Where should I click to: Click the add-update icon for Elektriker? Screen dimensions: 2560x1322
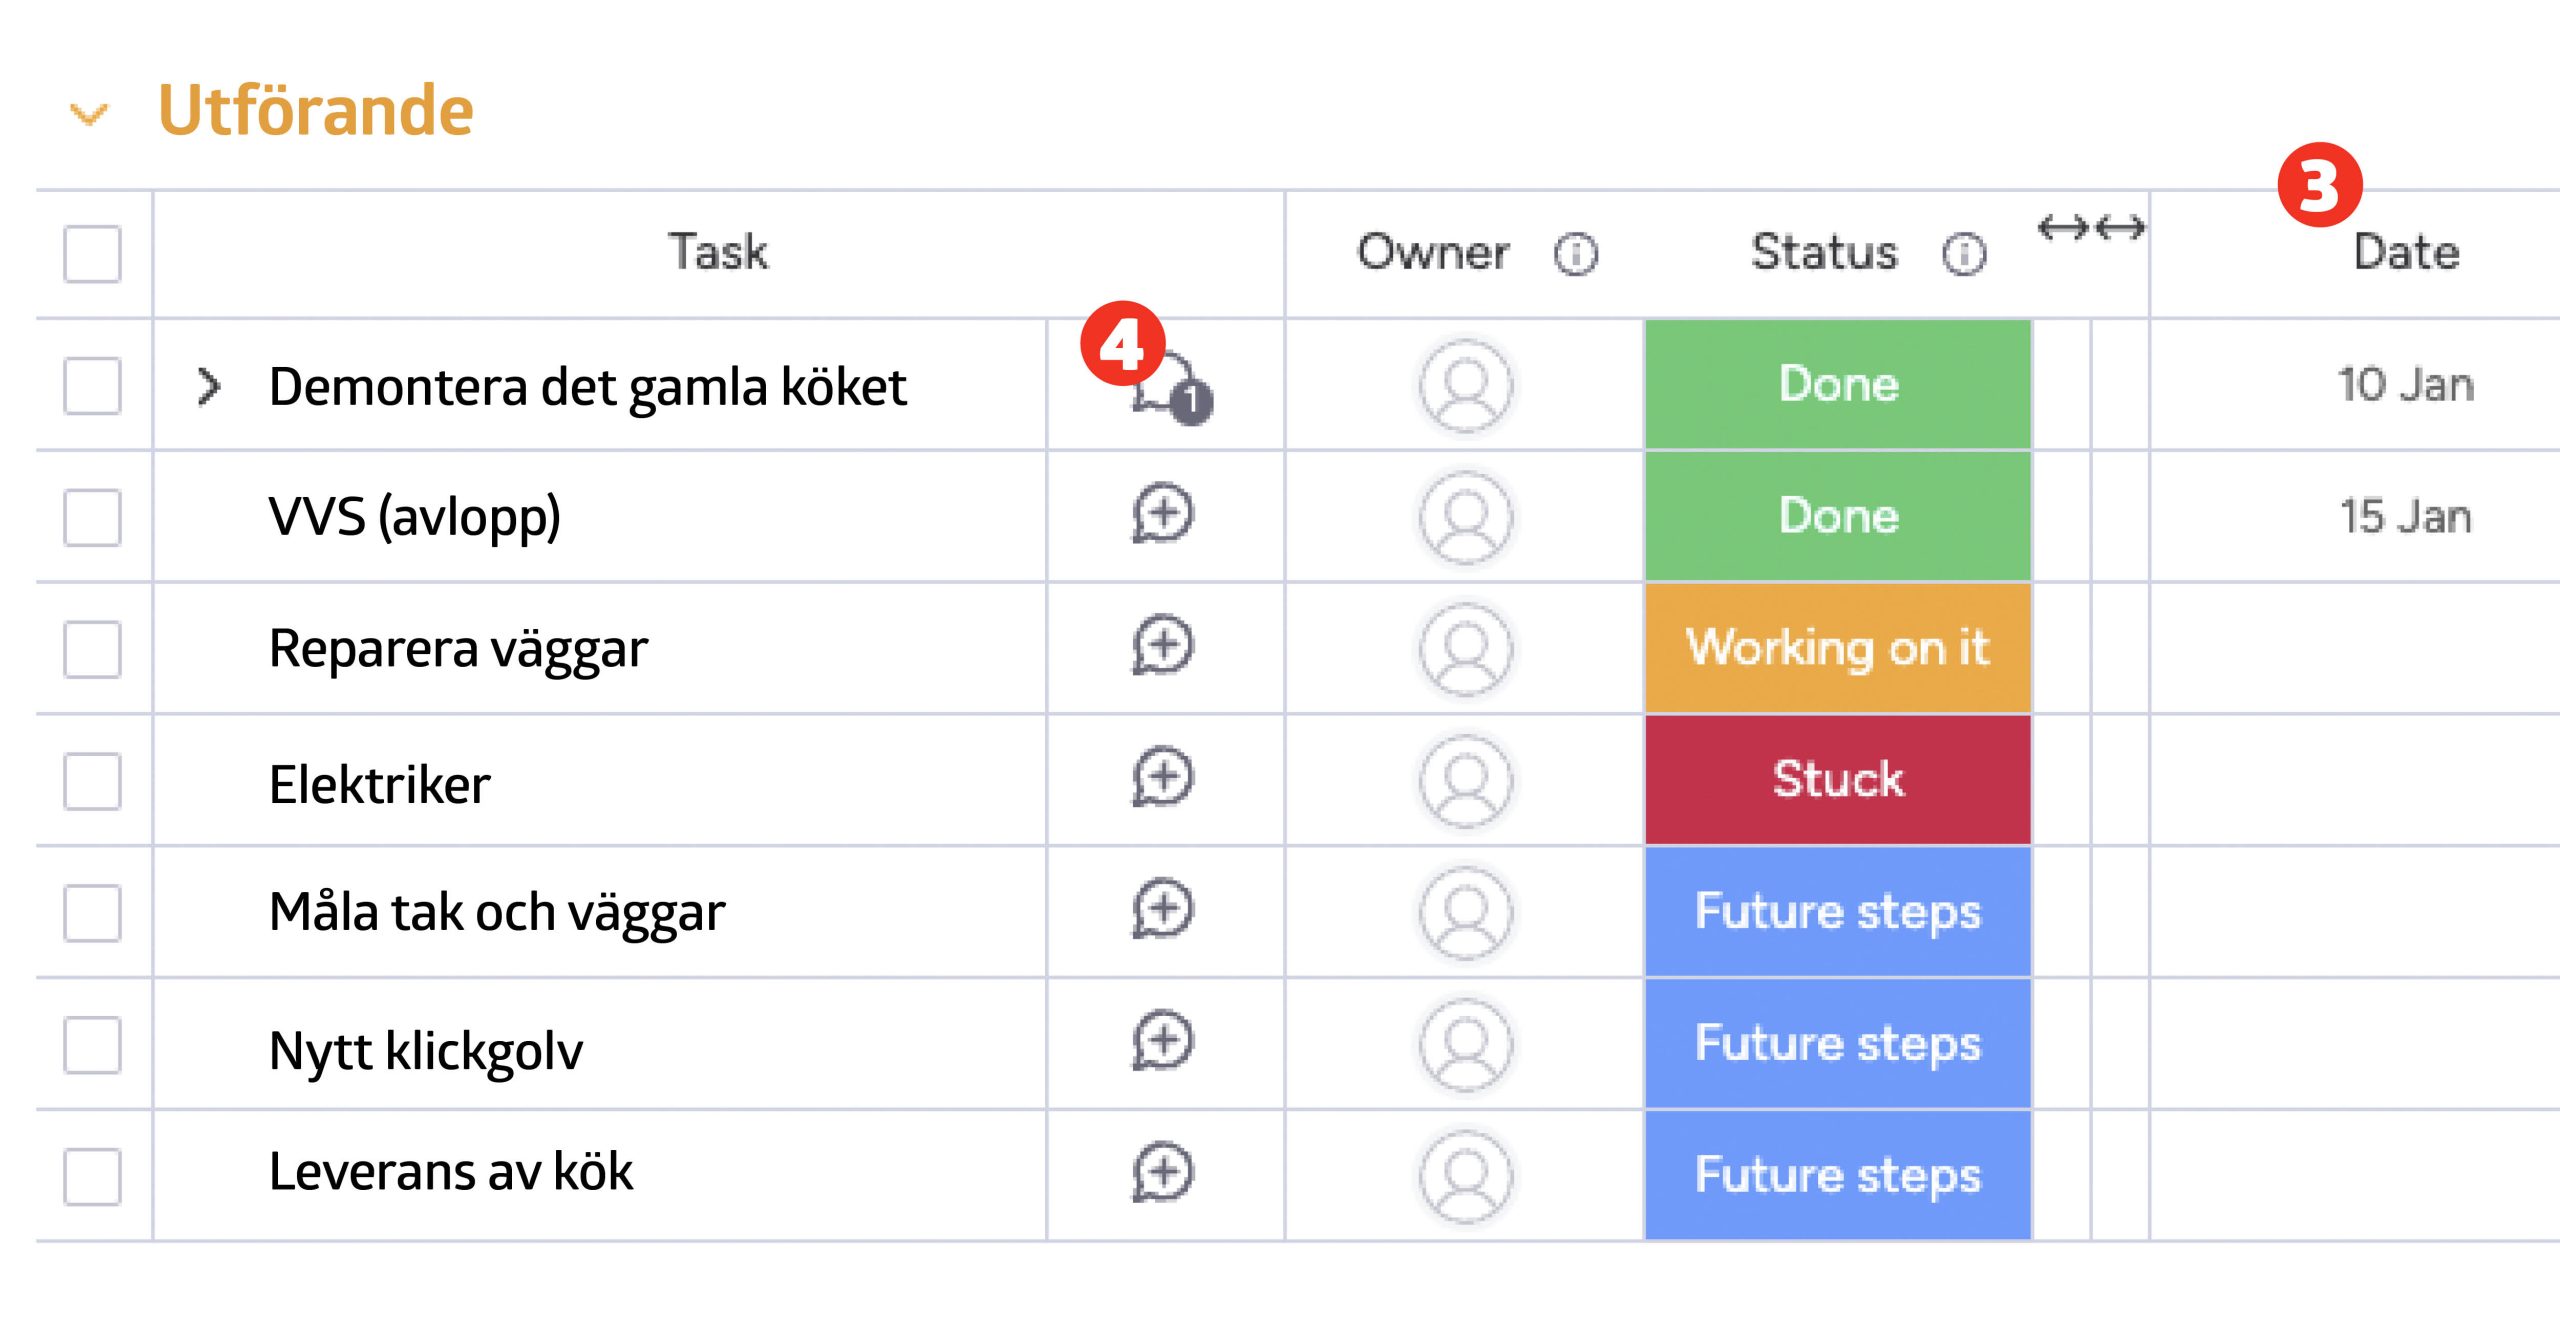[x=1162, y=778]
